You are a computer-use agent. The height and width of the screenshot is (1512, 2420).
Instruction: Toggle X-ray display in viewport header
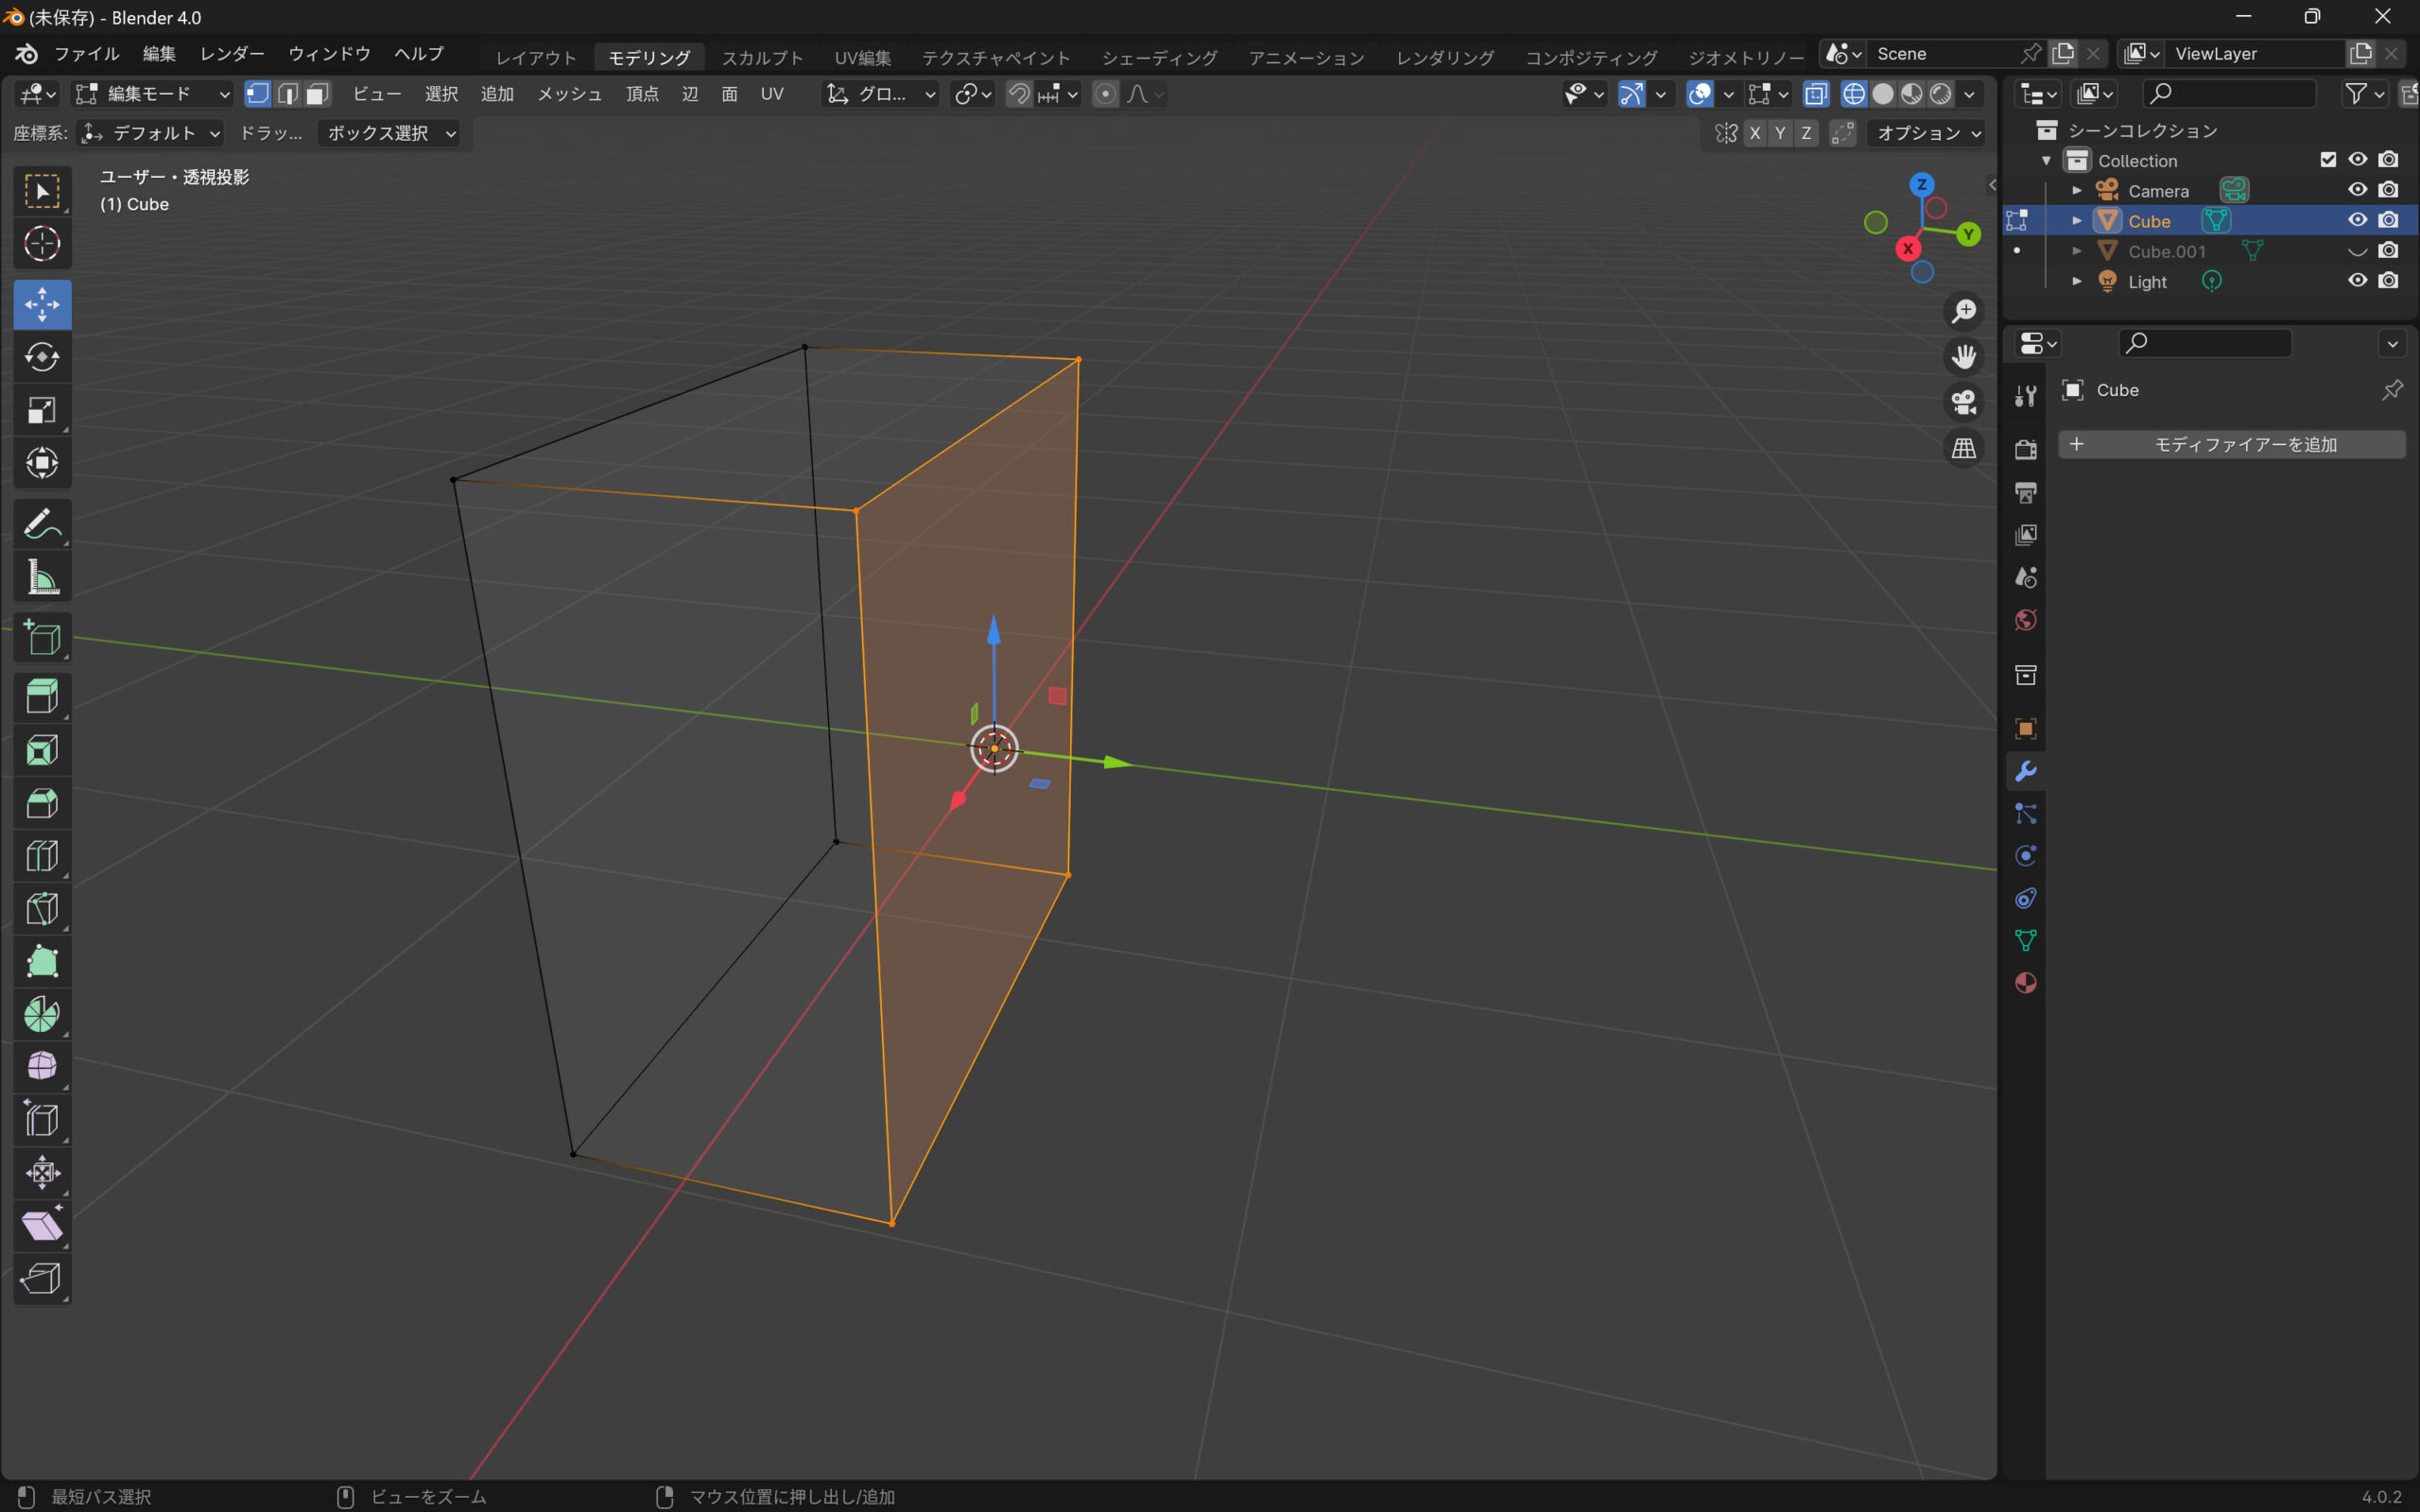(1815, 94)
